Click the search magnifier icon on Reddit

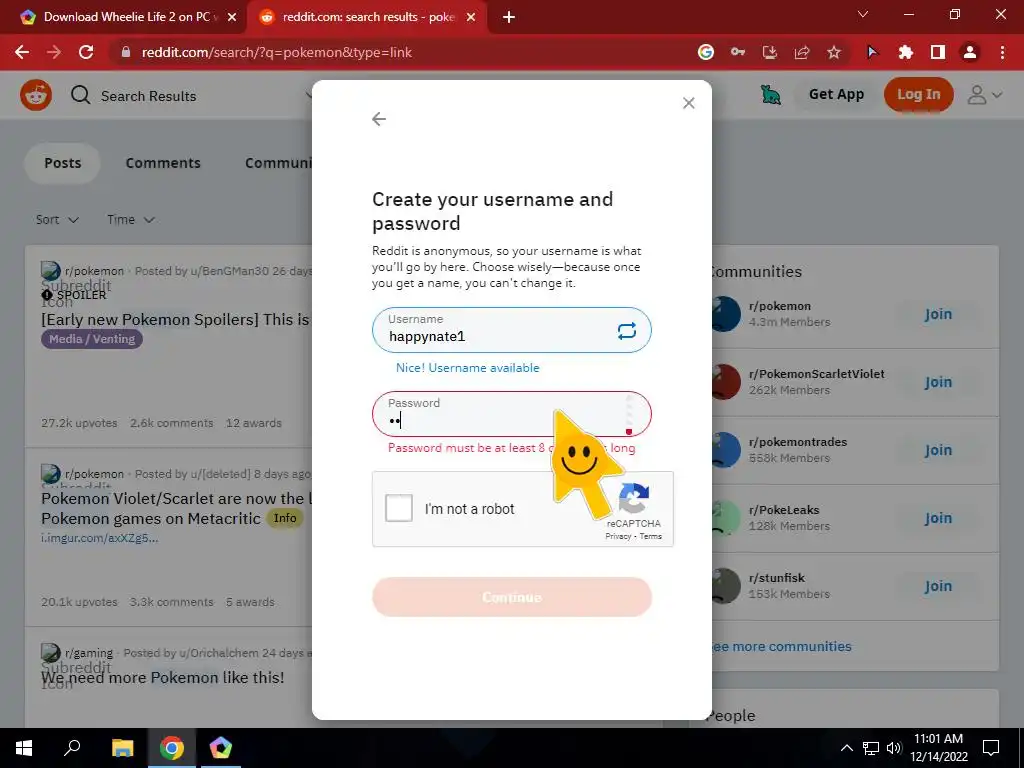click(80, 95)
